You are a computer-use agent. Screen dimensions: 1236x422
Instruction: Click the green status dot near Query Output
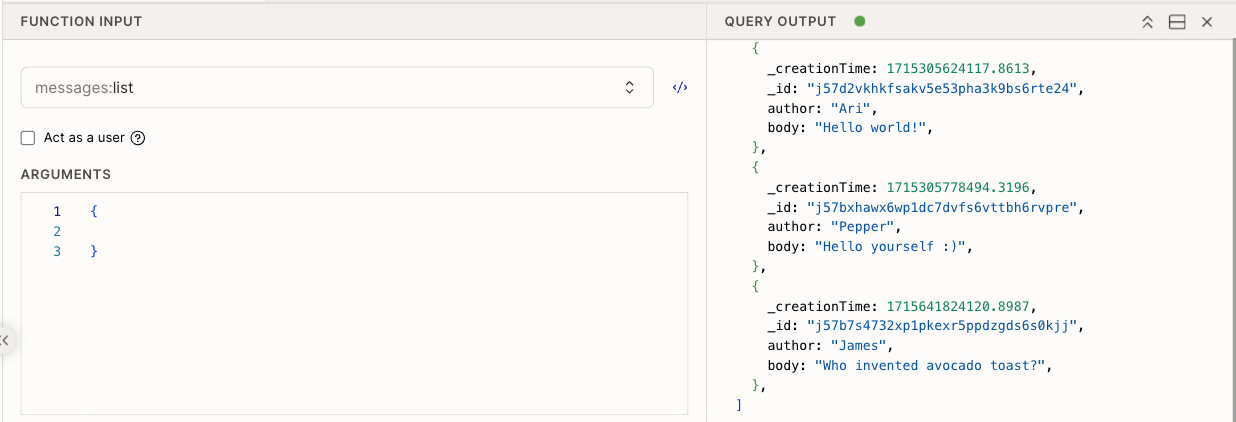coord(859,21)
